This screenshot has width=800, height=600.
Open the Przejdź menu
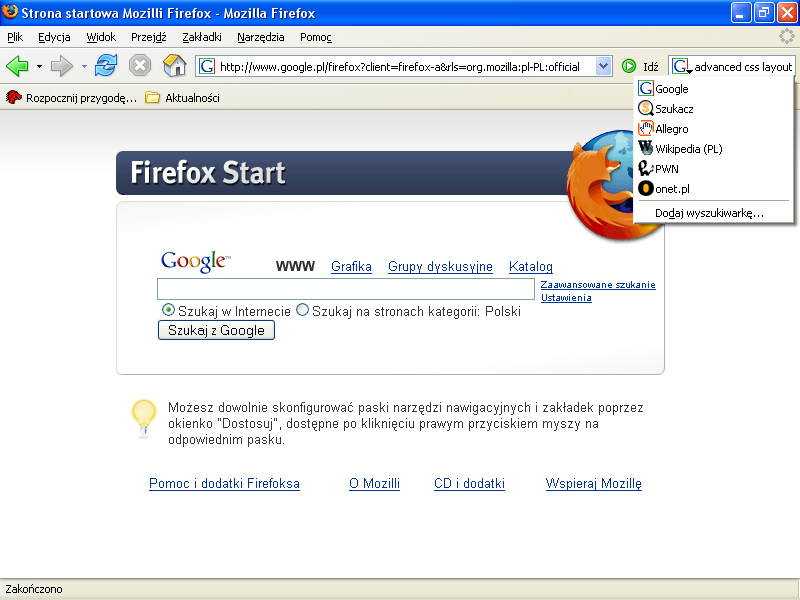148,37
